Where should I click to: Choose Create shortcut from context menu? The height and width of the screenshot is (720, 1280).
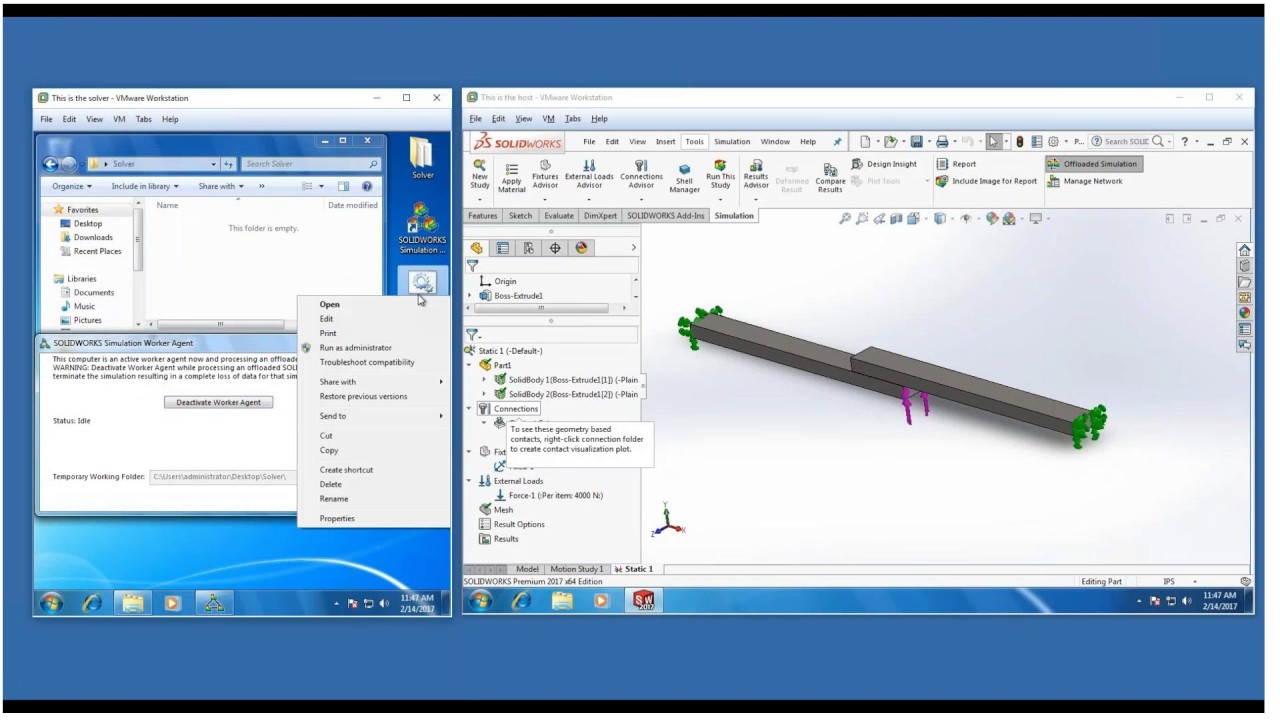pyautogui.click(x=346, y=470)
